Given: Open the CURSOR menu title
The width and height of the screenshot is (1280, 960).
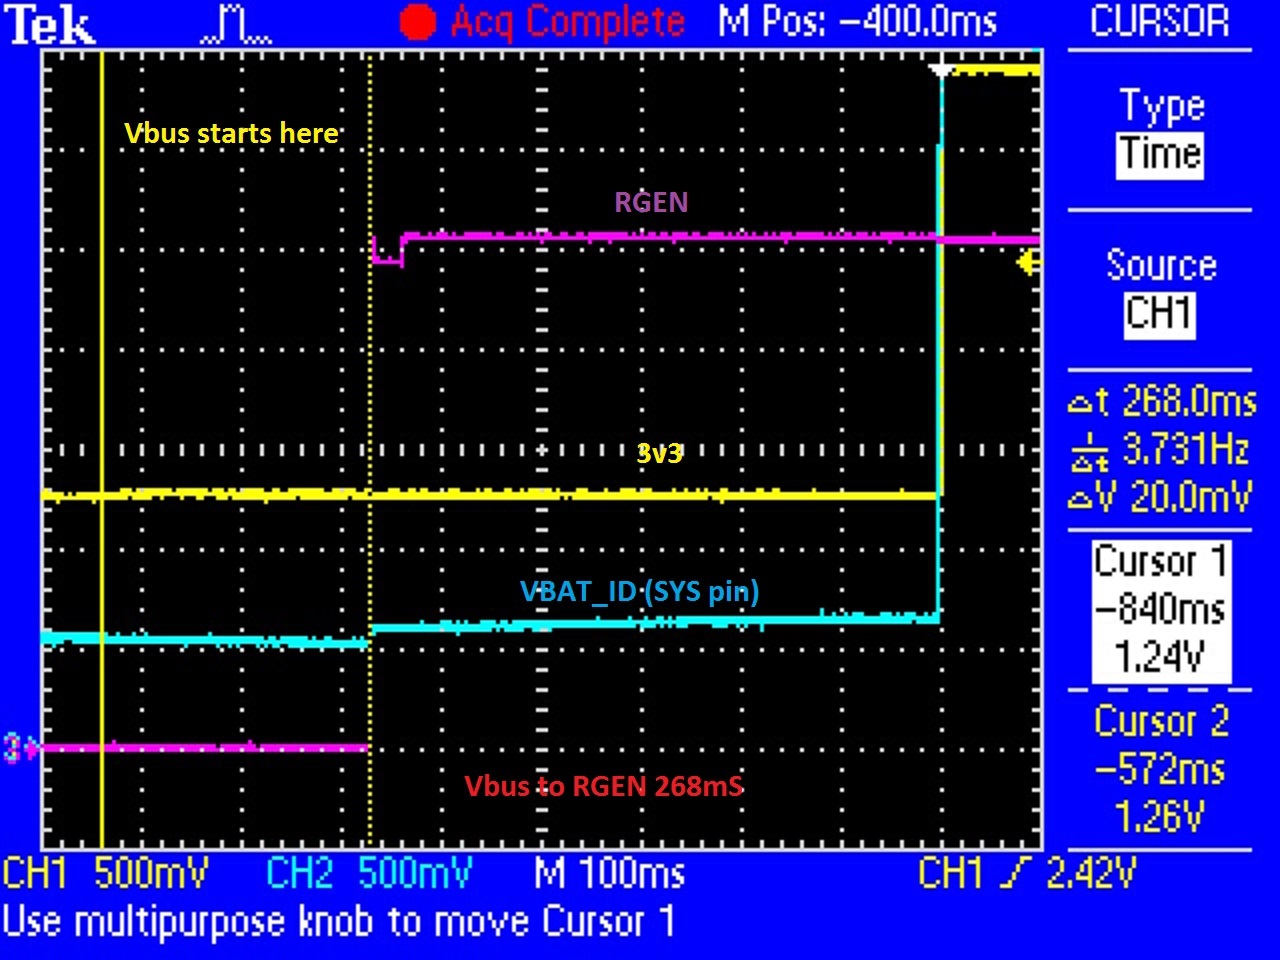Looking at the screenshot, I should click(1160, 22).
